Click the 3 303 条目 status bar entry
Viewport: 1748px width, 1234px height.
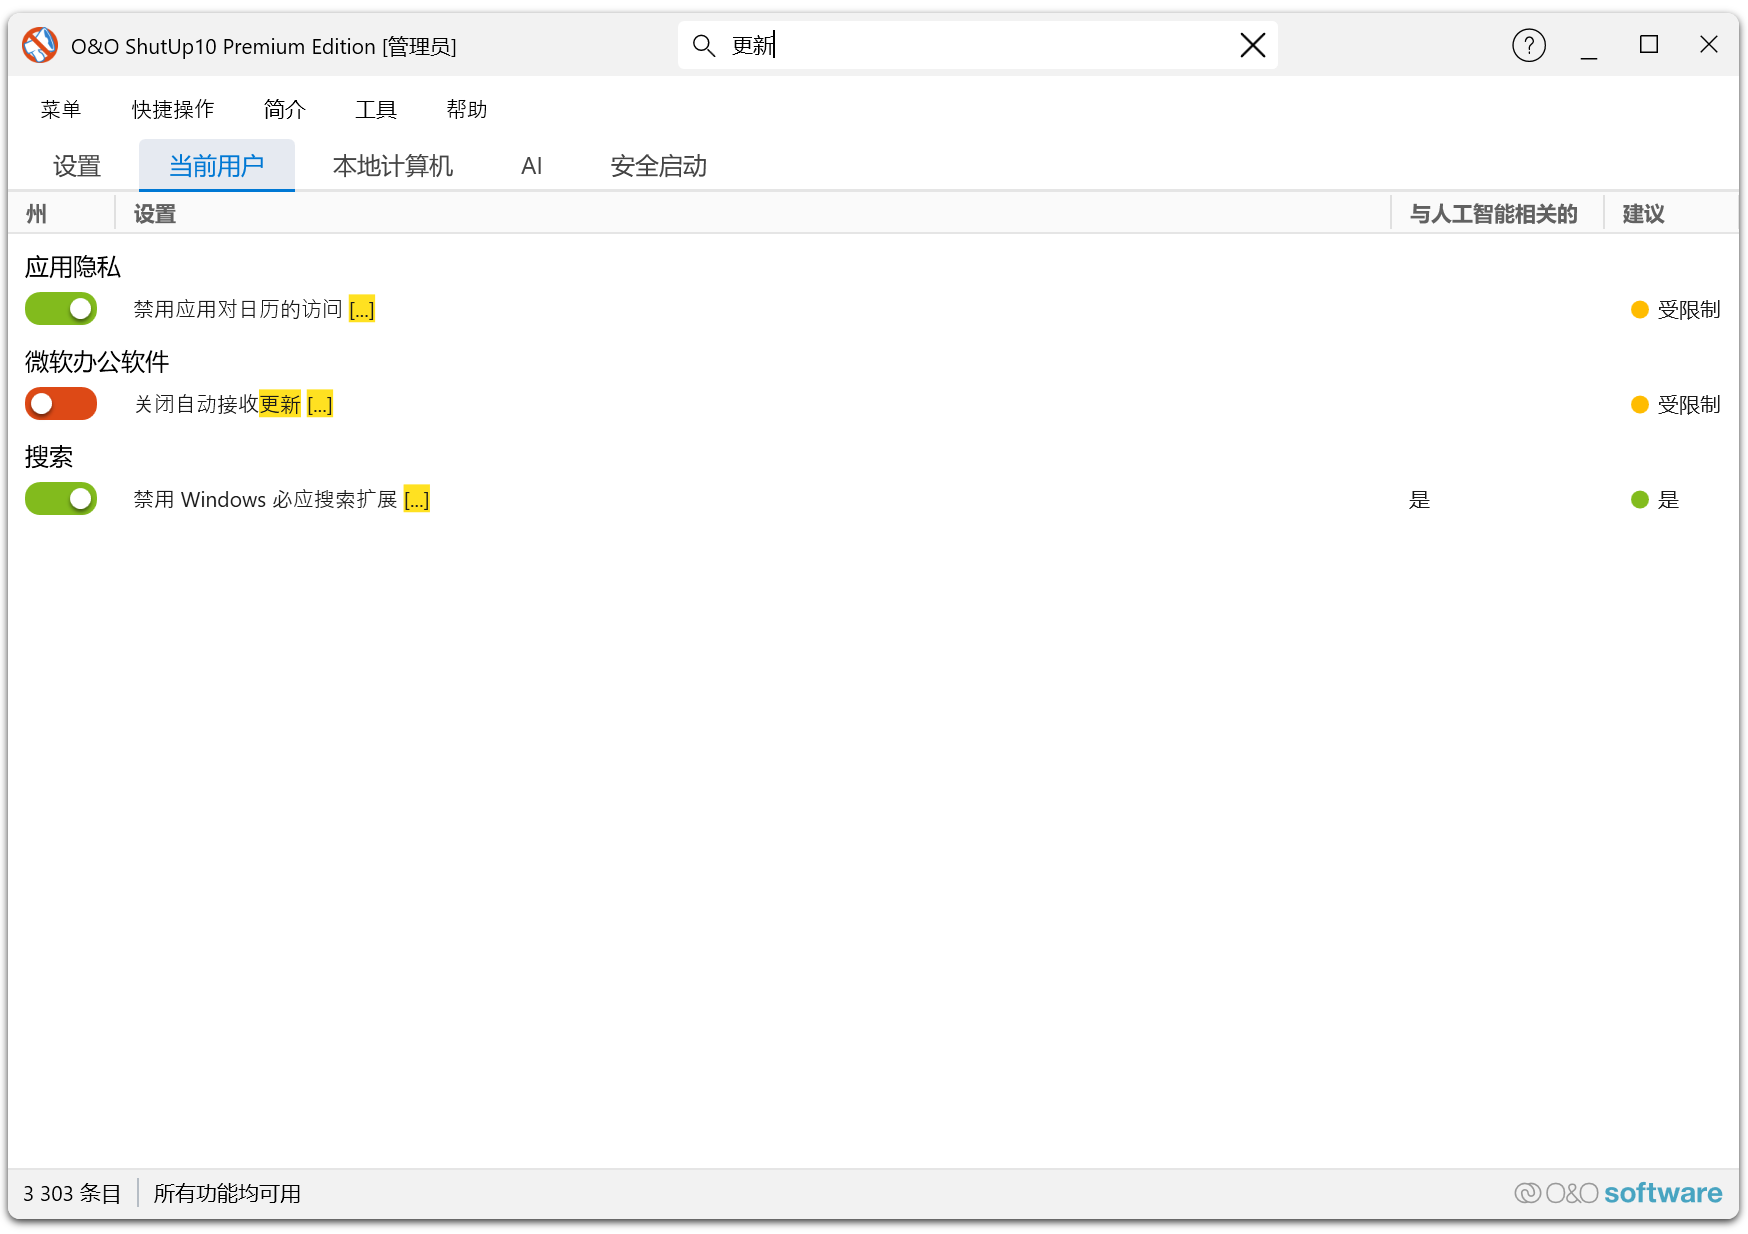coord(72,1194)
